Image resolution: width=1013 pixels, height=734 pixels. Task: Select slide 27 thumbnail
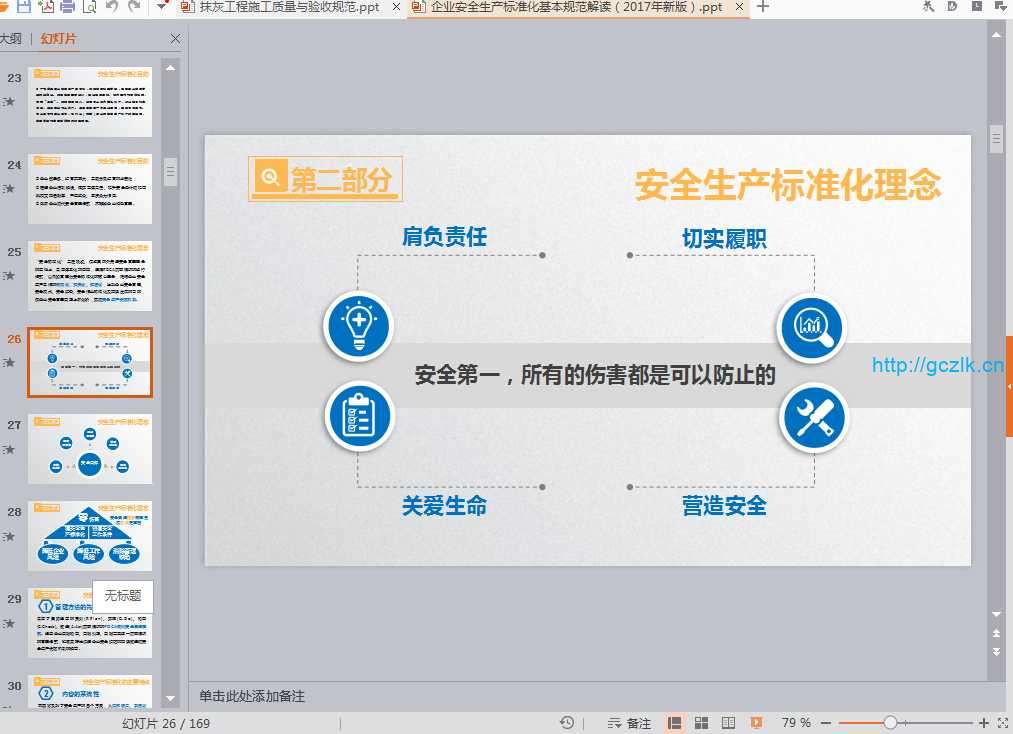pyautogui.click(x=90, y=449)
